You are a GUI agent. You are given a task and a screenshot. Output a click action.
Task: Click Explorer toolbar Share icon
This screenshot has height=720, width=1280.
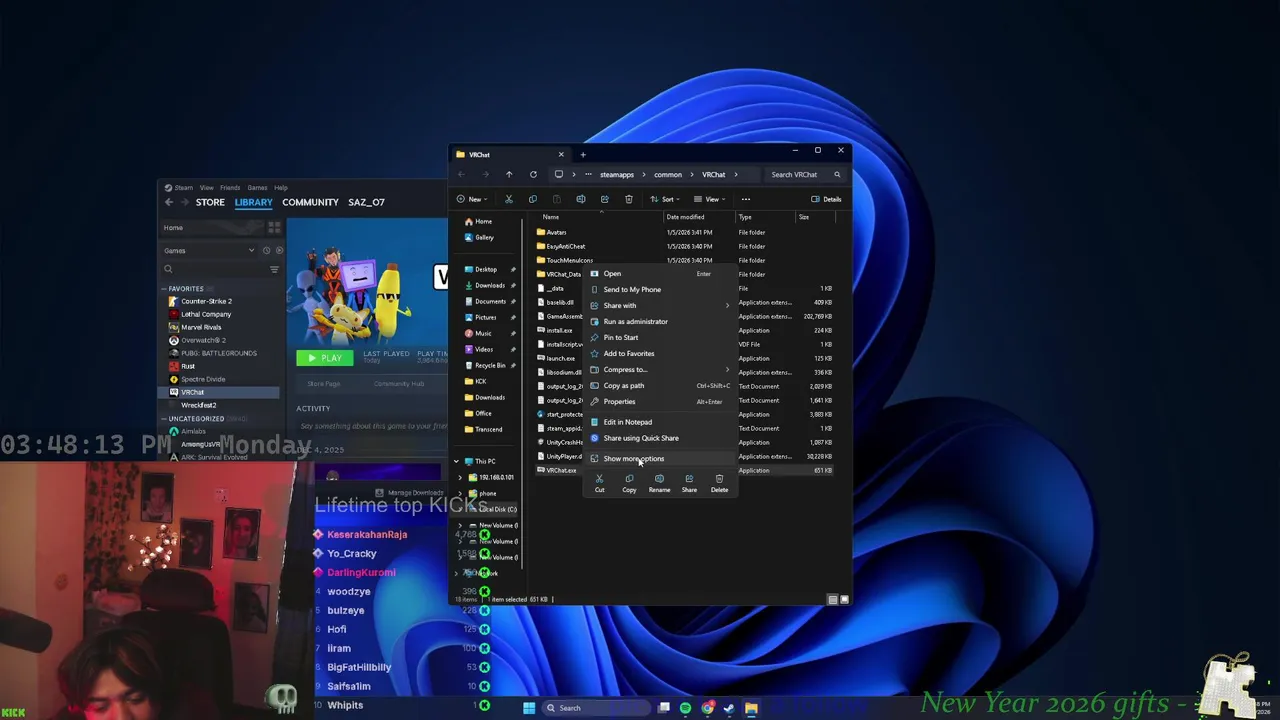click(x=604, y=199)
